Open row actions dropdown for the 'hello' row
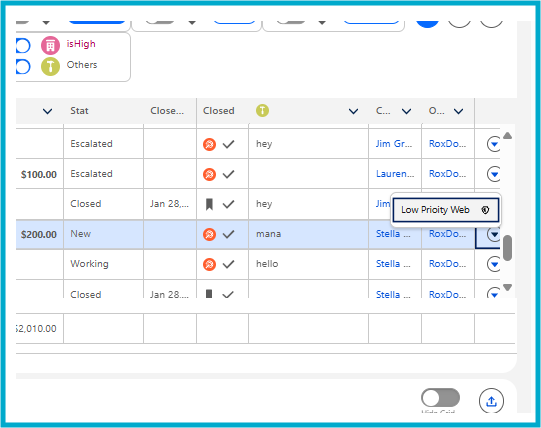This screenshot has height=428, width=541. pos(494,264)
